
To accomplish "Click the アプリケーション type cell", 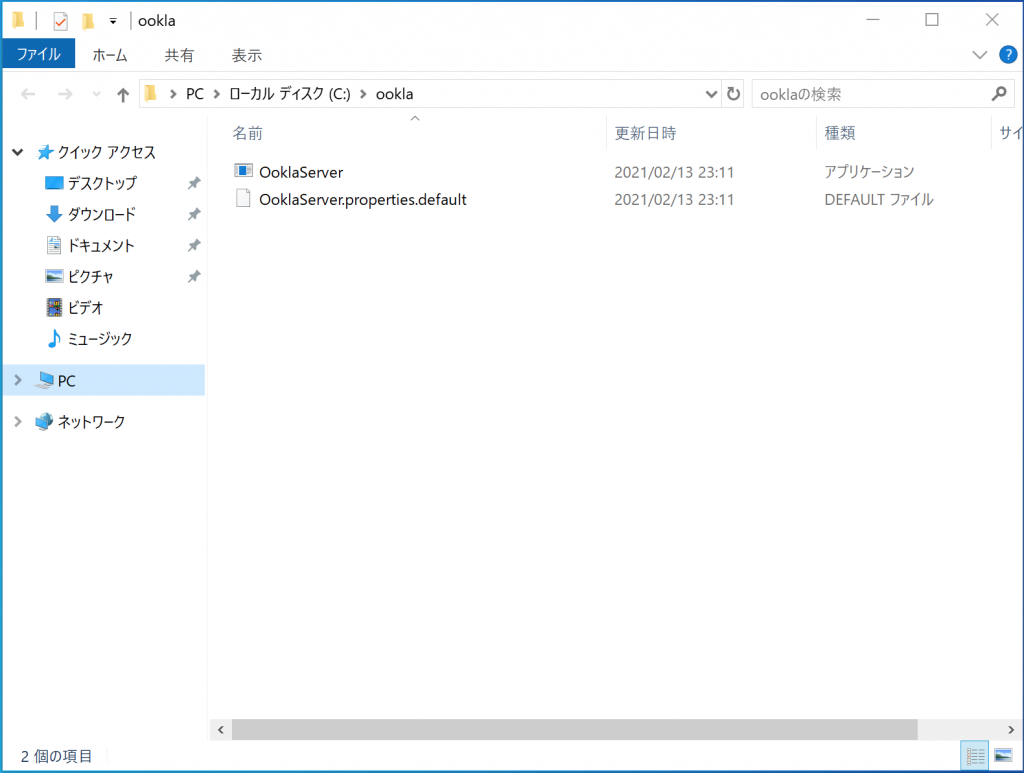I will [x=869, y=172].
